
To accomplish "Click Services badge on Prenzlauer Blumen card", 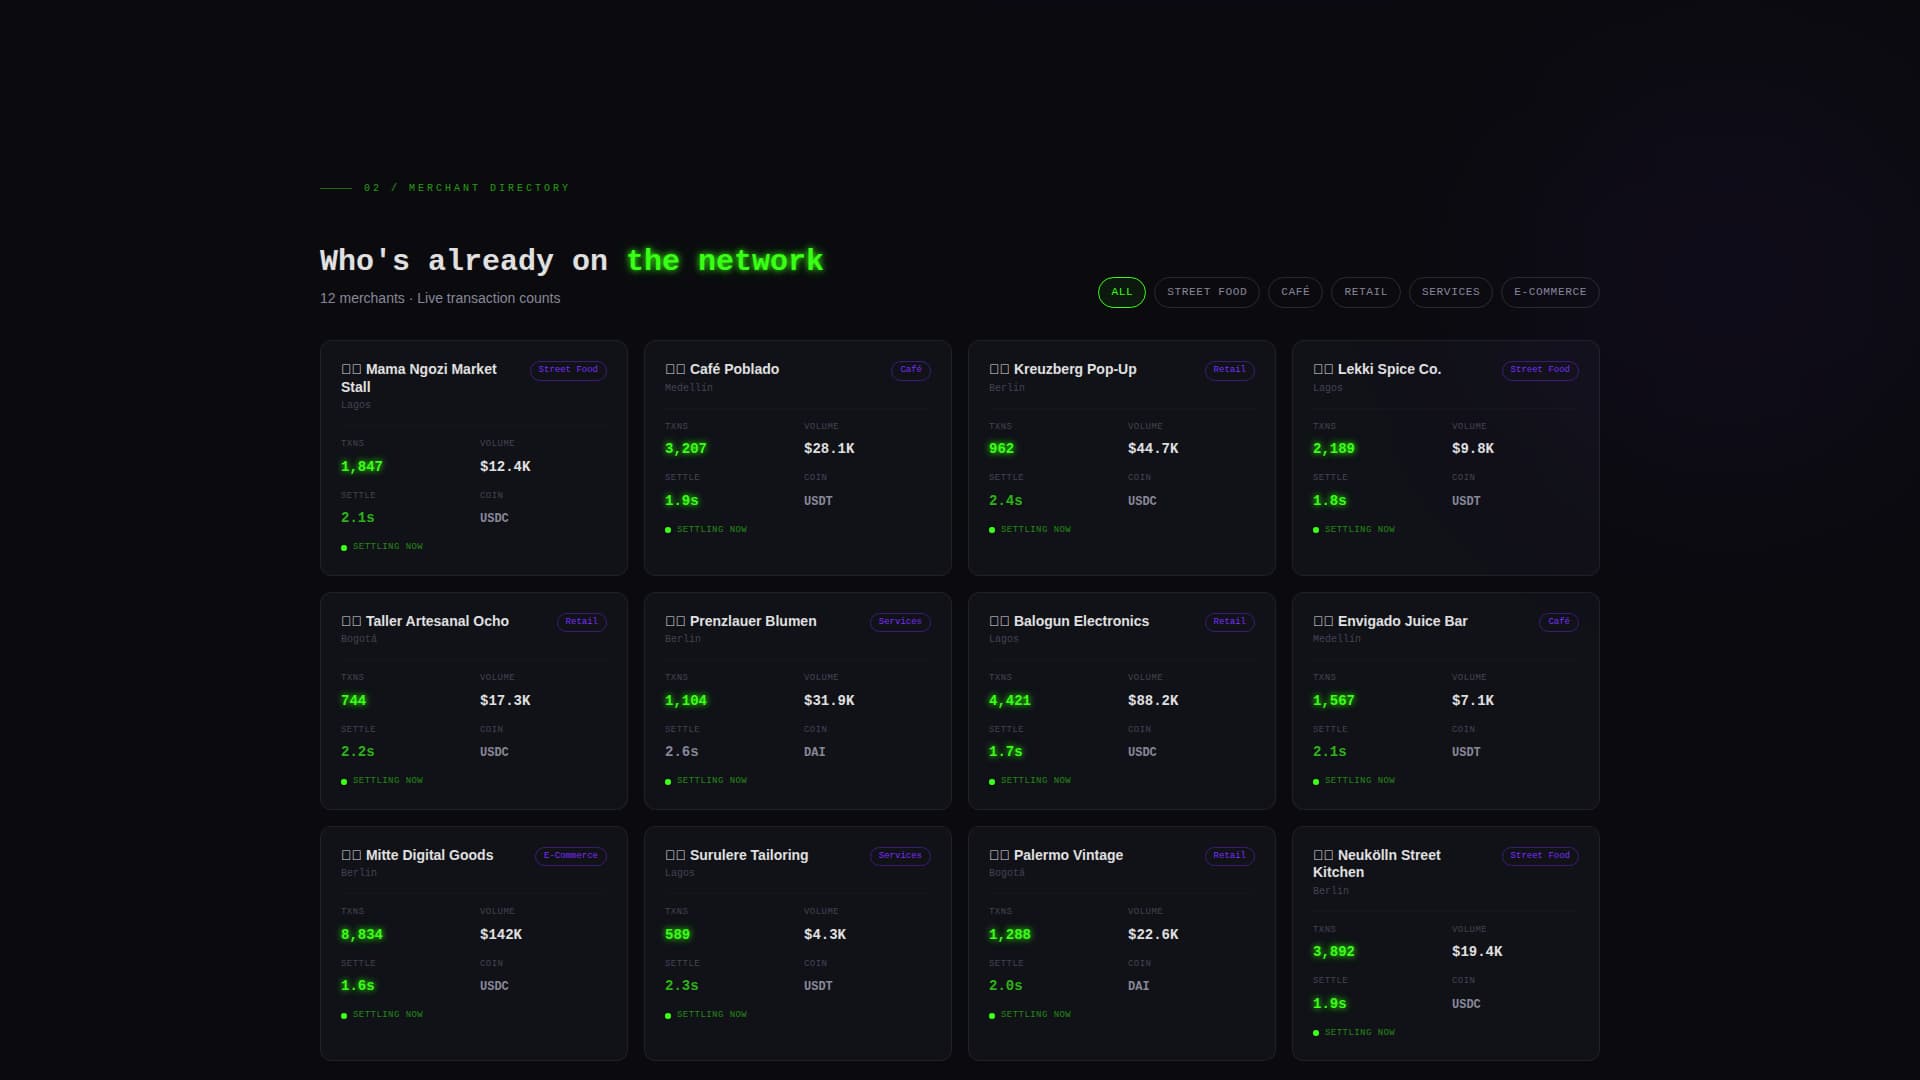I will [x=900, y=622].
